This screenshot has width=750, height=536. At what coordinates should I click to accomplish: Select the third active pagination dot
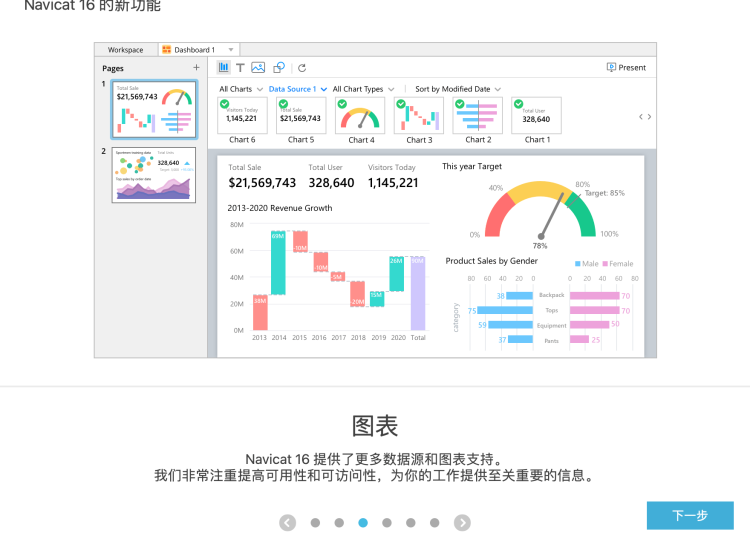point(363,523)
